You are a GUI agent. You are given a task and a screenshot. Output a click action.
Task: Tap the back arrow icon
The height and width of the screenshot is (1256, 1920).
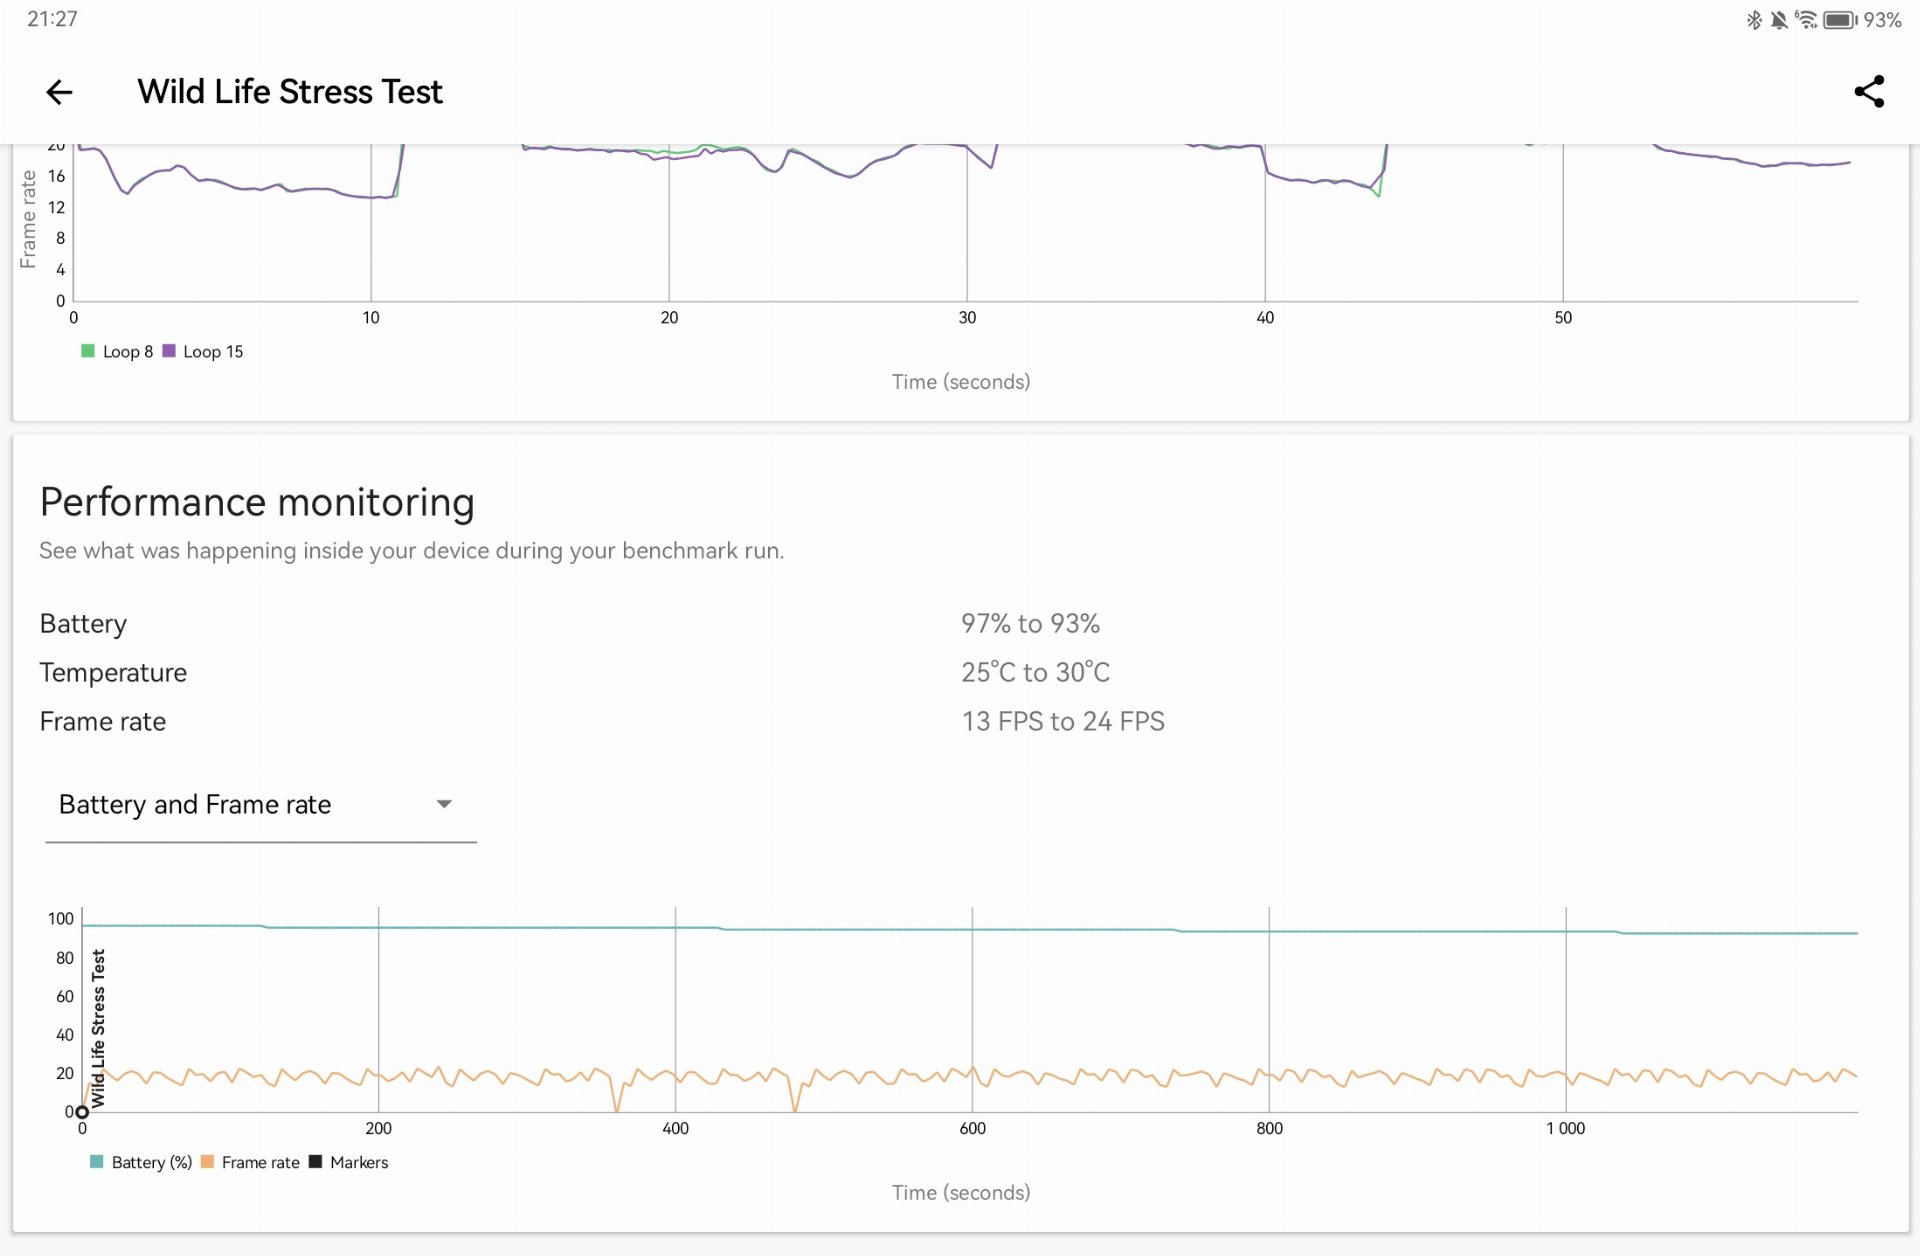coord(60,92)
